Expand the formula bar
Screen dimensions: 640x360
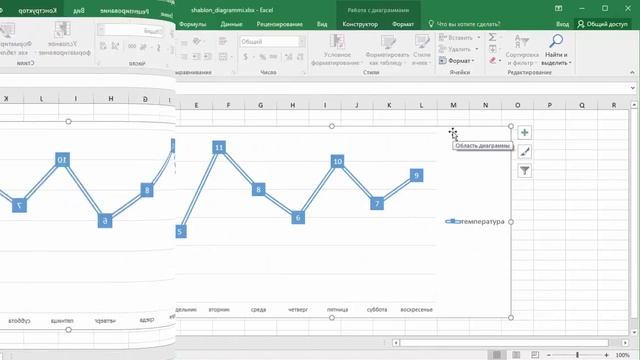[633, 88]
